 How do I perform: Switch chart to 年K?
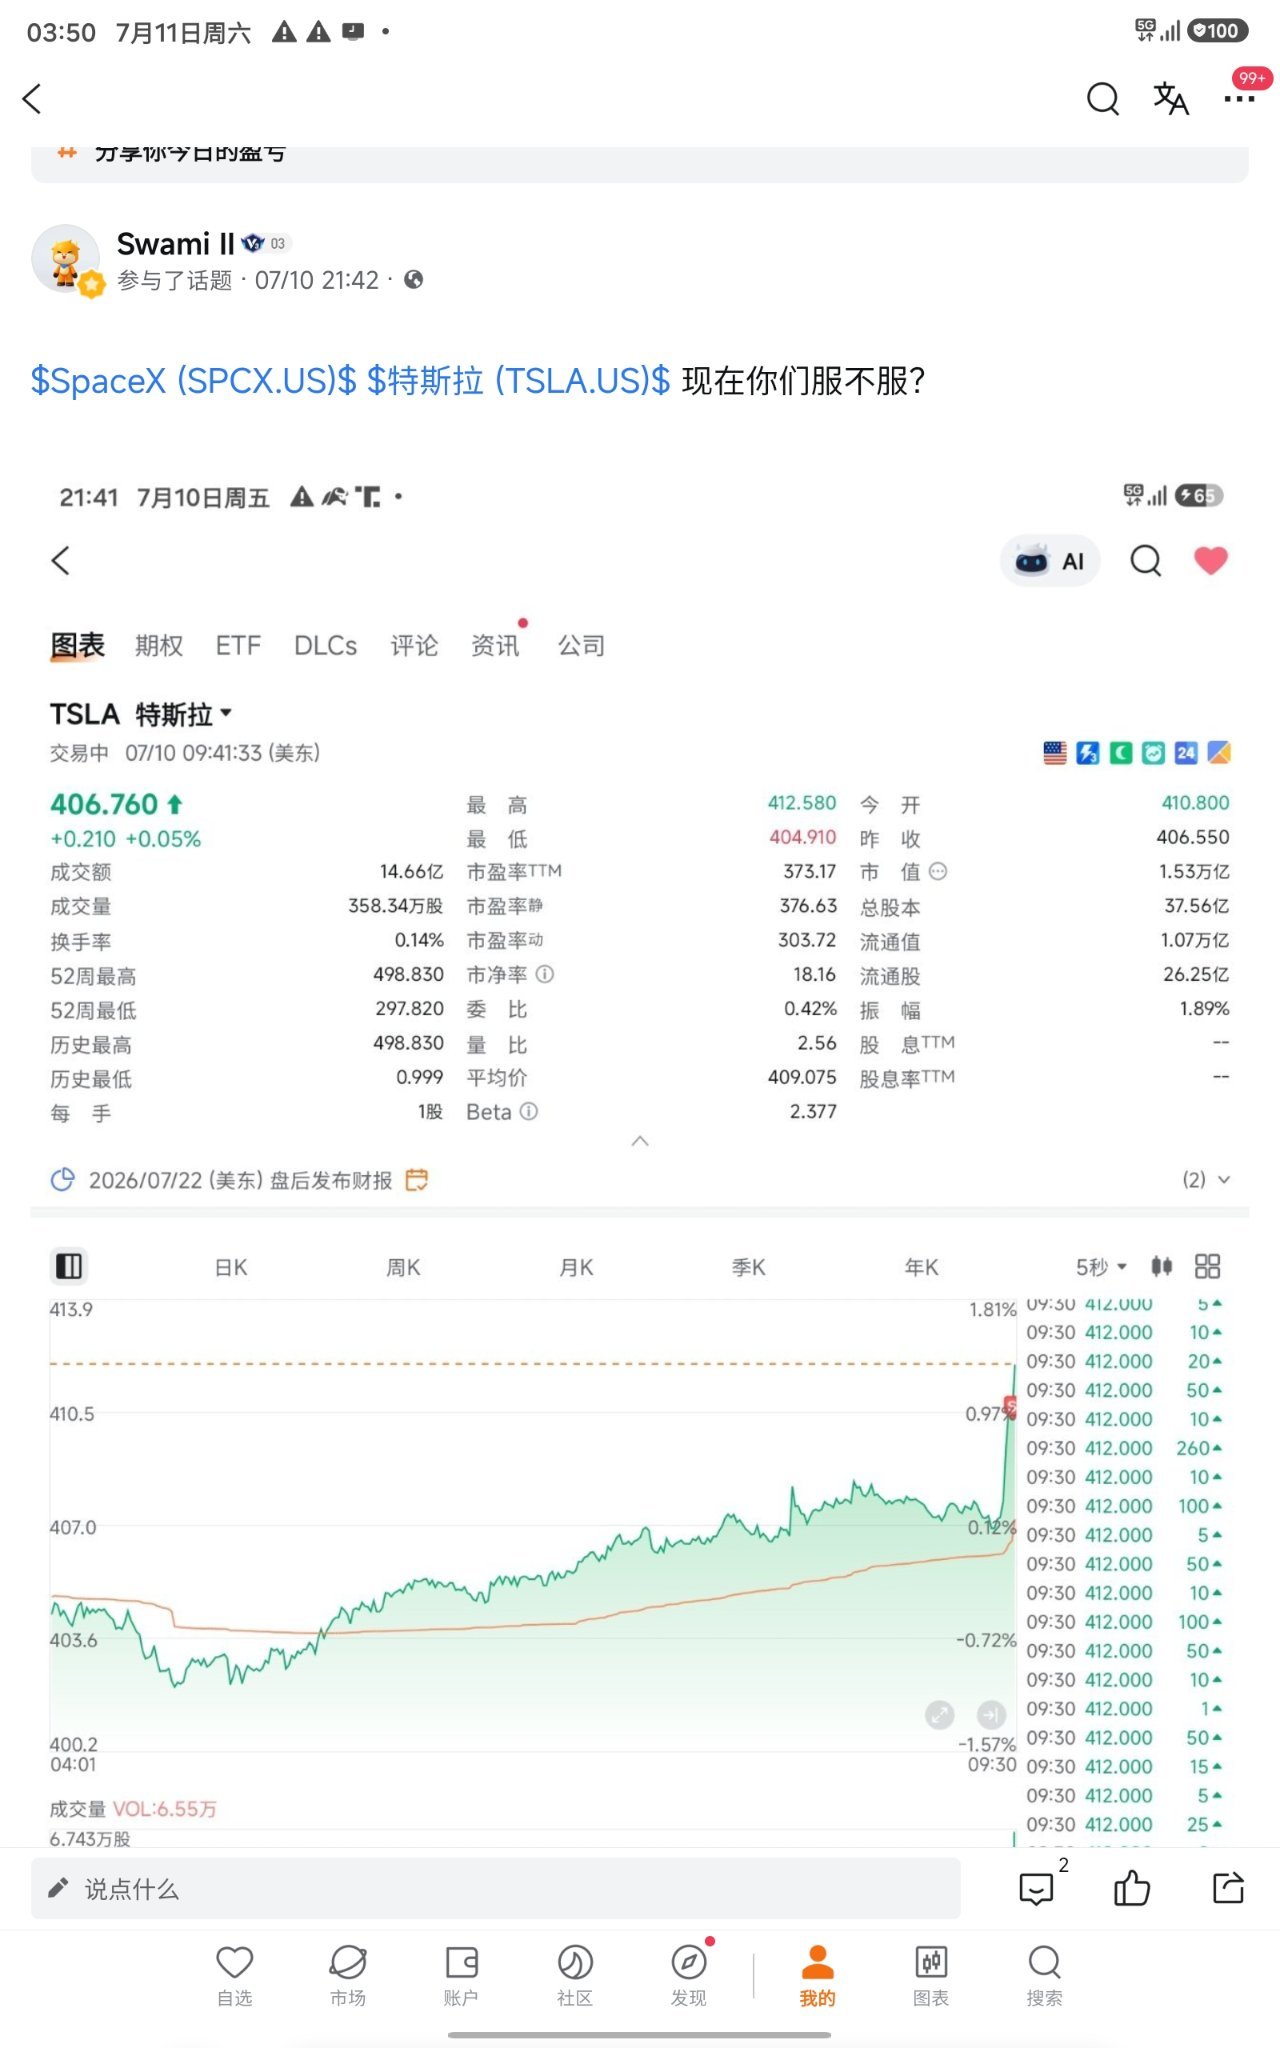922,1268
